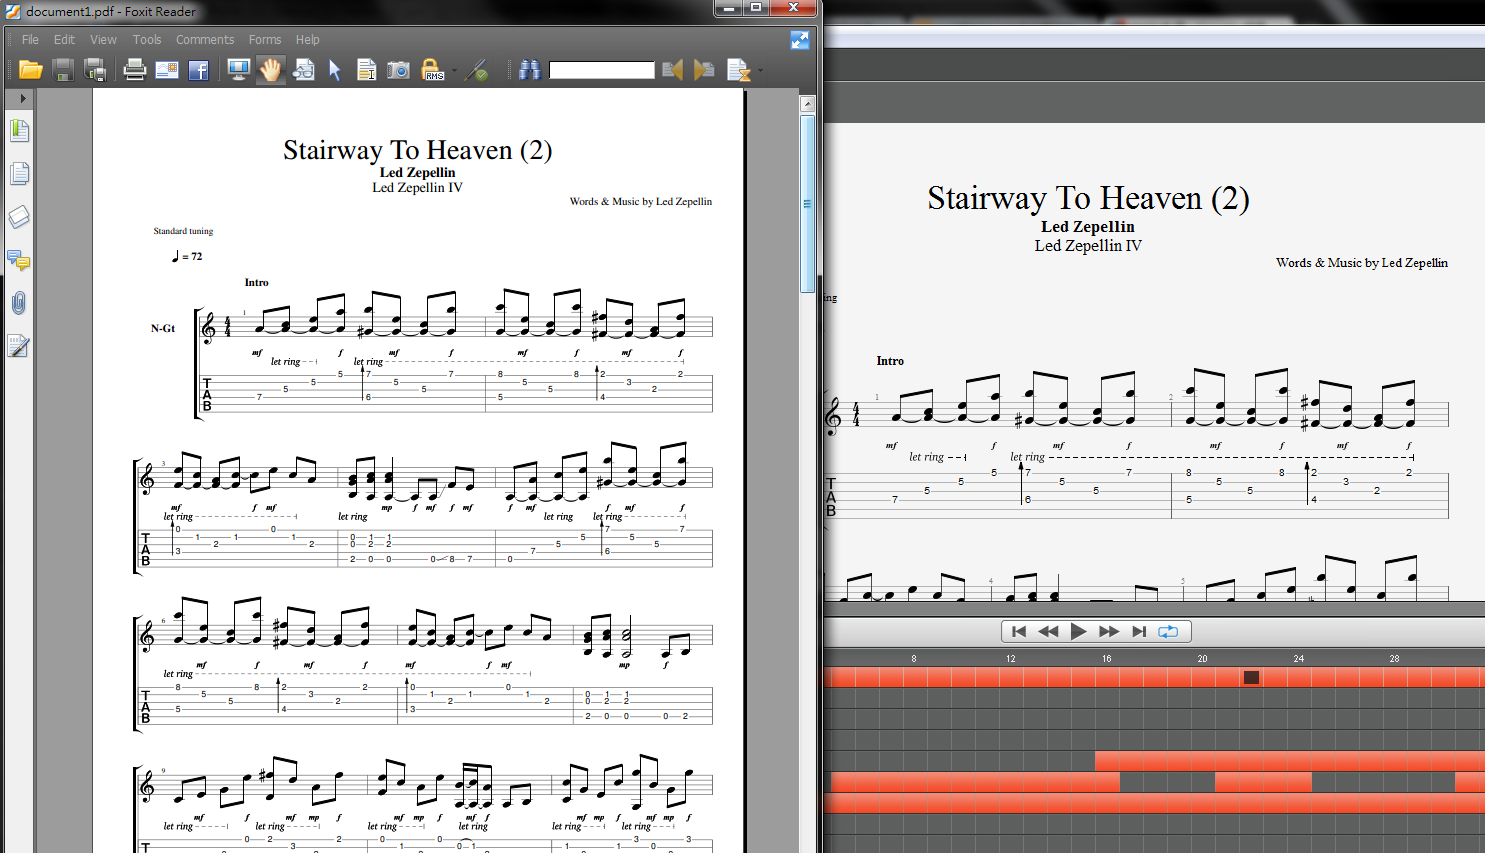Jump to start in tab player
This screenshot has height=853, width=1485.
click(x=1019, y=631)
